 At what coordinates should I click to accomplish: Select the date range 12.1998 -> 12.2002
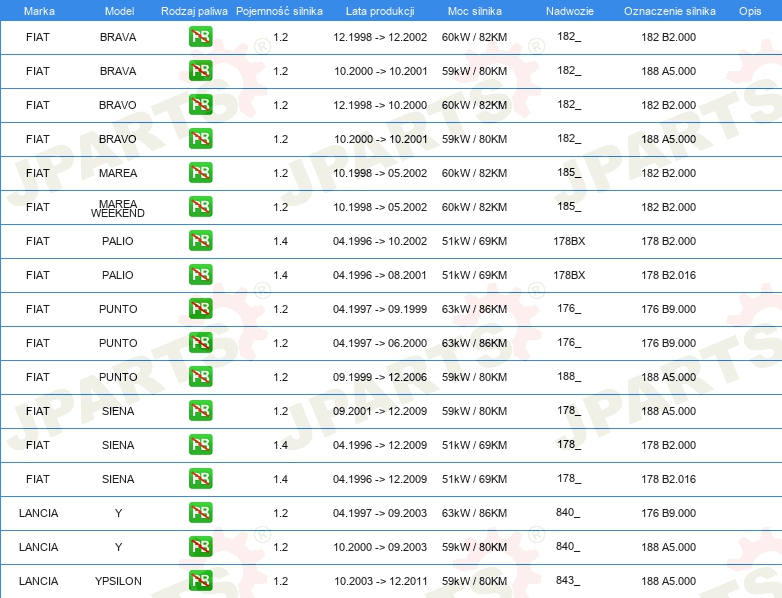tap(380, 37)
